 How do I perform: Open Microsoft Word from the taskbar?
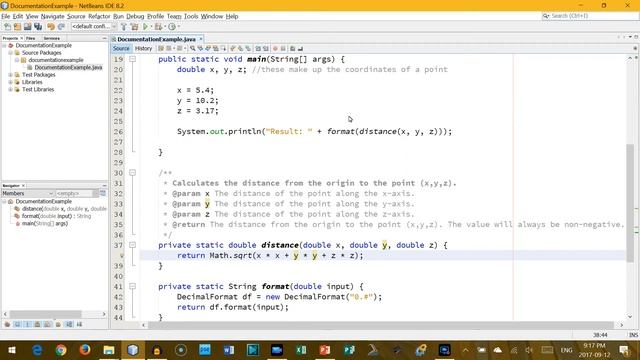[229, 350]
